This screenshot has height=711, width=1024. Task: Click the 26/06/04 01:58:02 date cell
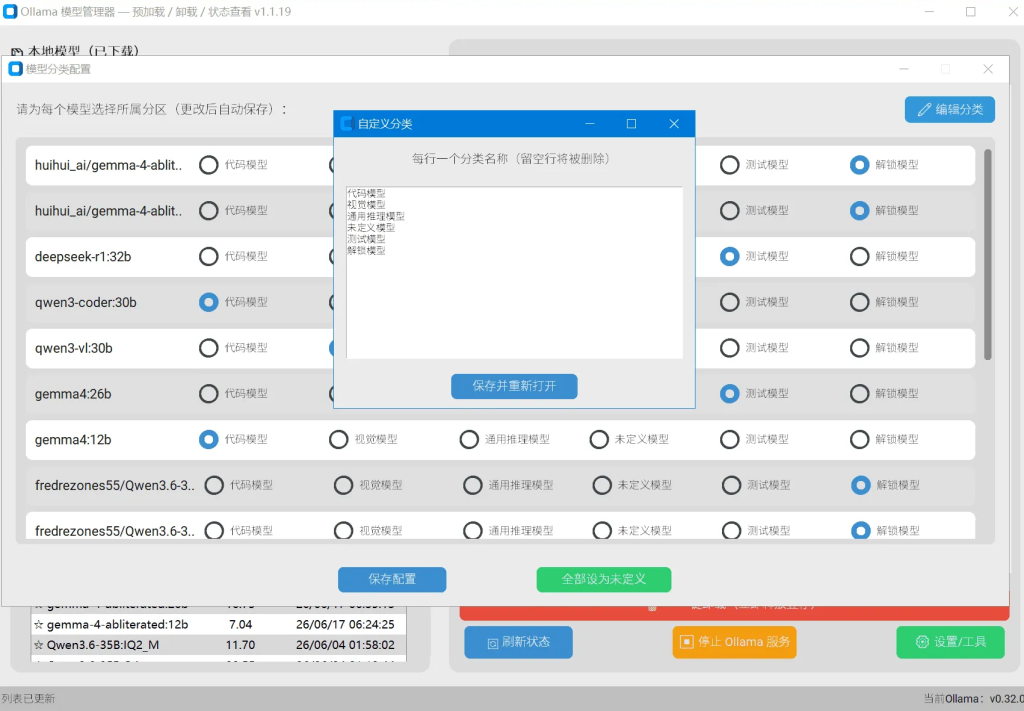coord(345,645)
